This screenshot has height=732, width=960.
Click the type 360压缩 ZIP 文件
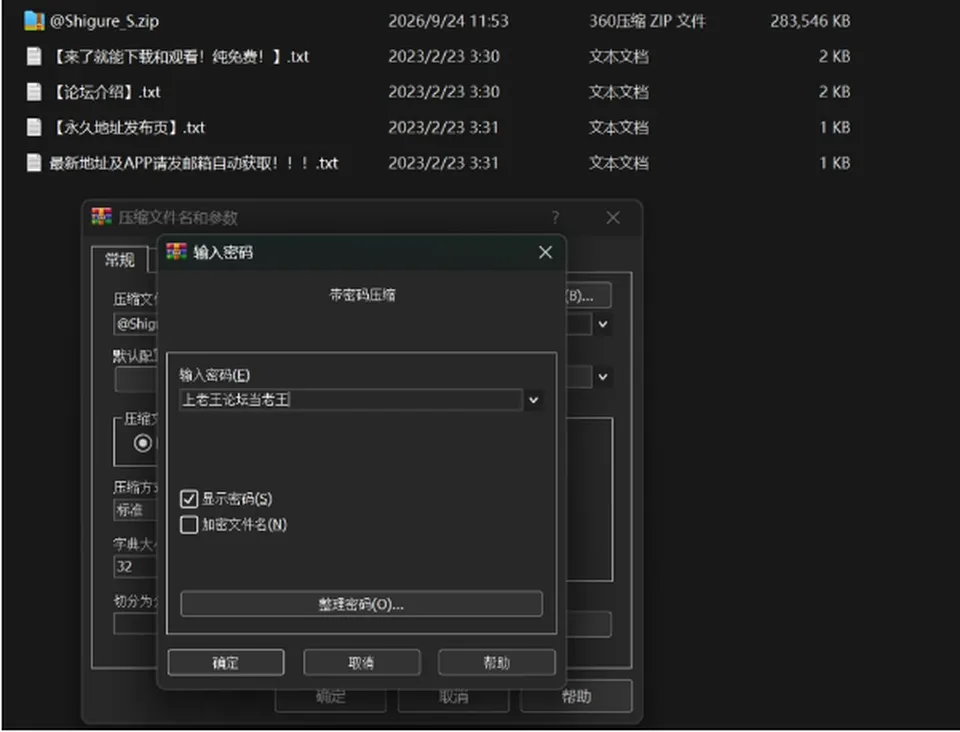point(647,21)
